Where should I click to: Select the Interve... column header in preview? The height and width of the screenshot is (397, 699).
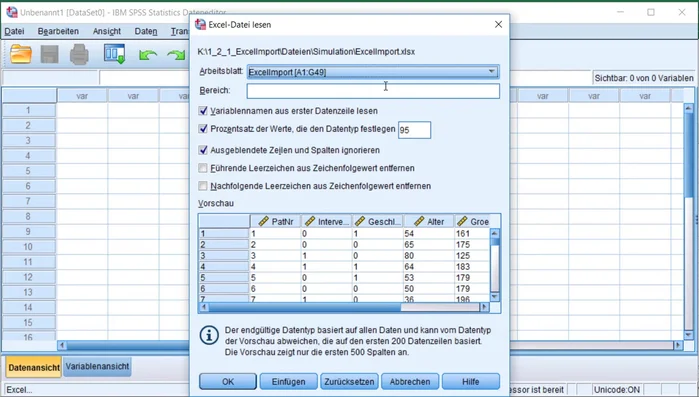(x=327, y=221)
